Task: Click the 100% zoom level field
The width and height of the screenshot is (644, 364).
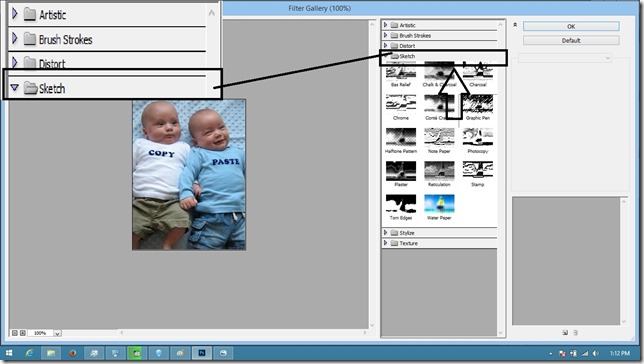Action: (40, 333)
